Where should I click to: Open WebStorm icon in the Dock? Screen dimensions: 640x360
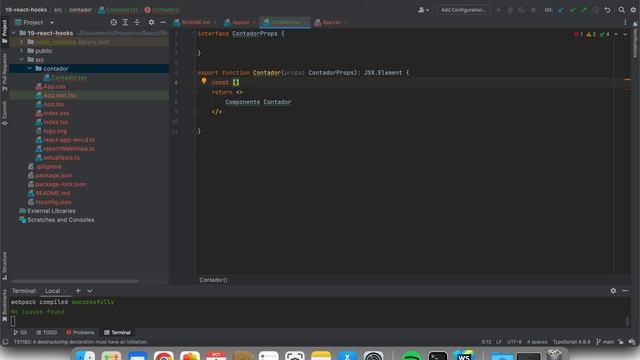[464, 356]
